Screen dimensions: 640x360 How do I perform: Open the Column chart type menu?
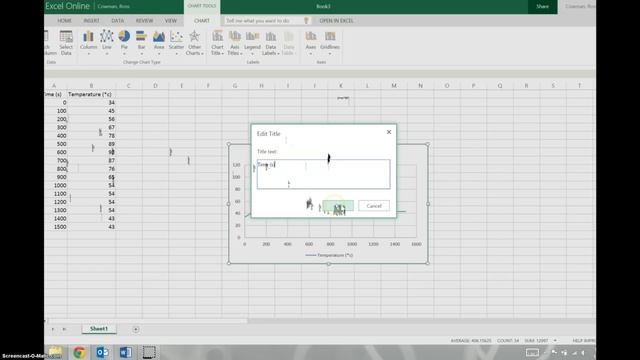88,42
